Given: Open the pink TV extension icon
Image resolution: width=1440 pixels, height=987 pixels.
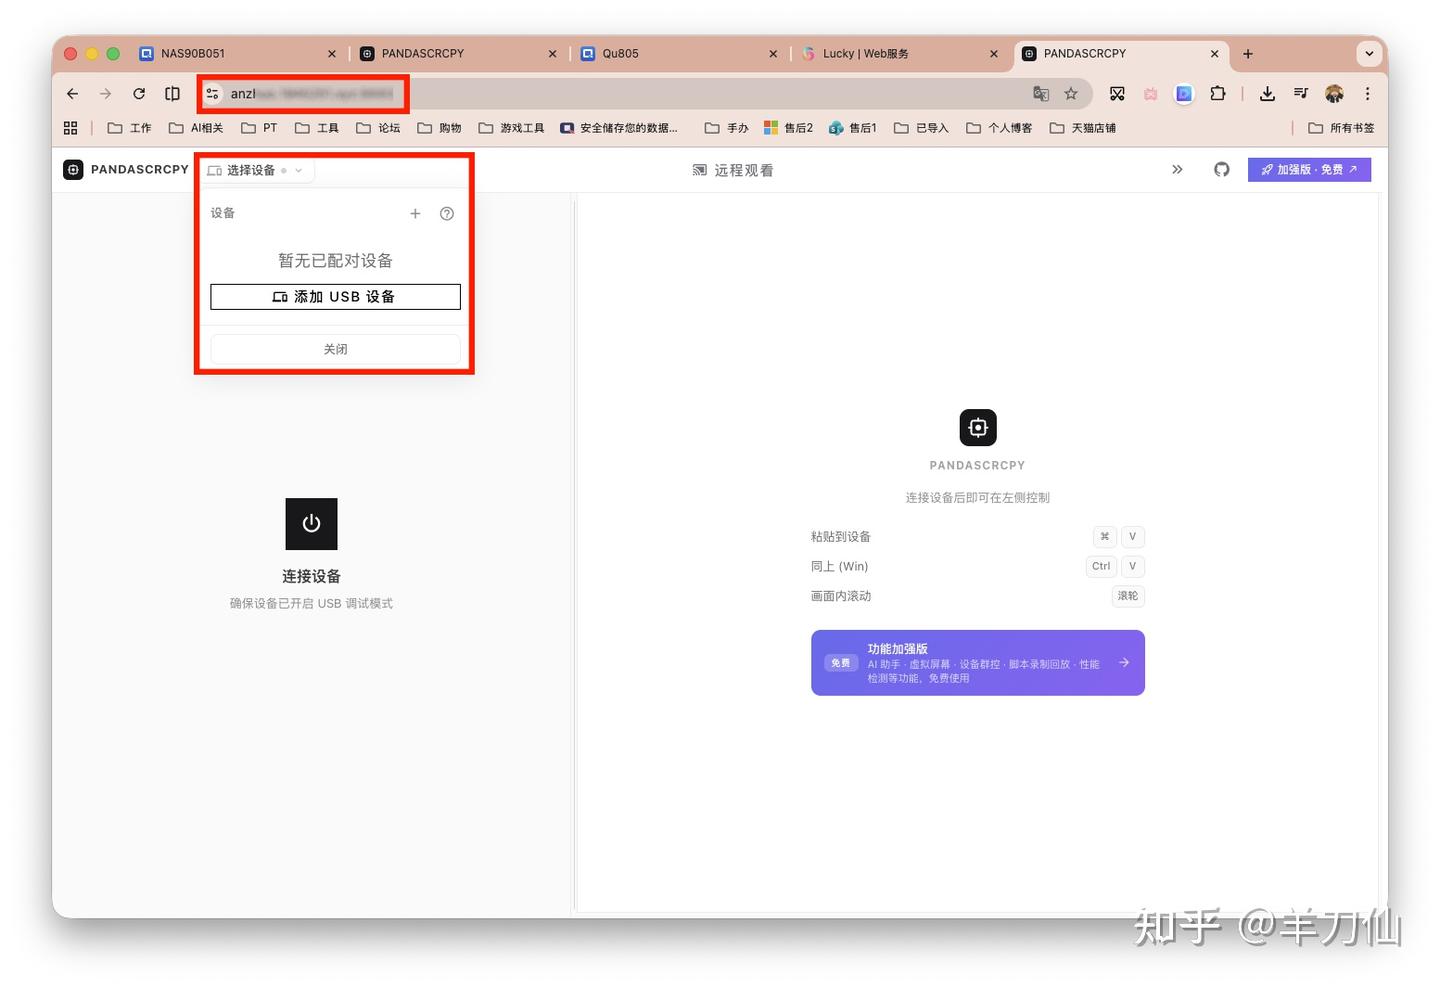Looking at the screenshot, I should (1151, 94).
